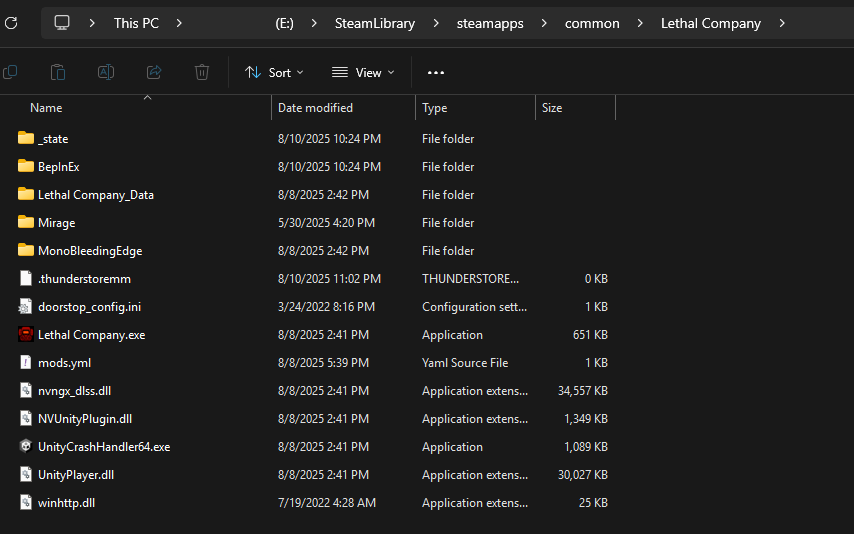Click the Rename icon in the toolbar

tap(106, 72)
